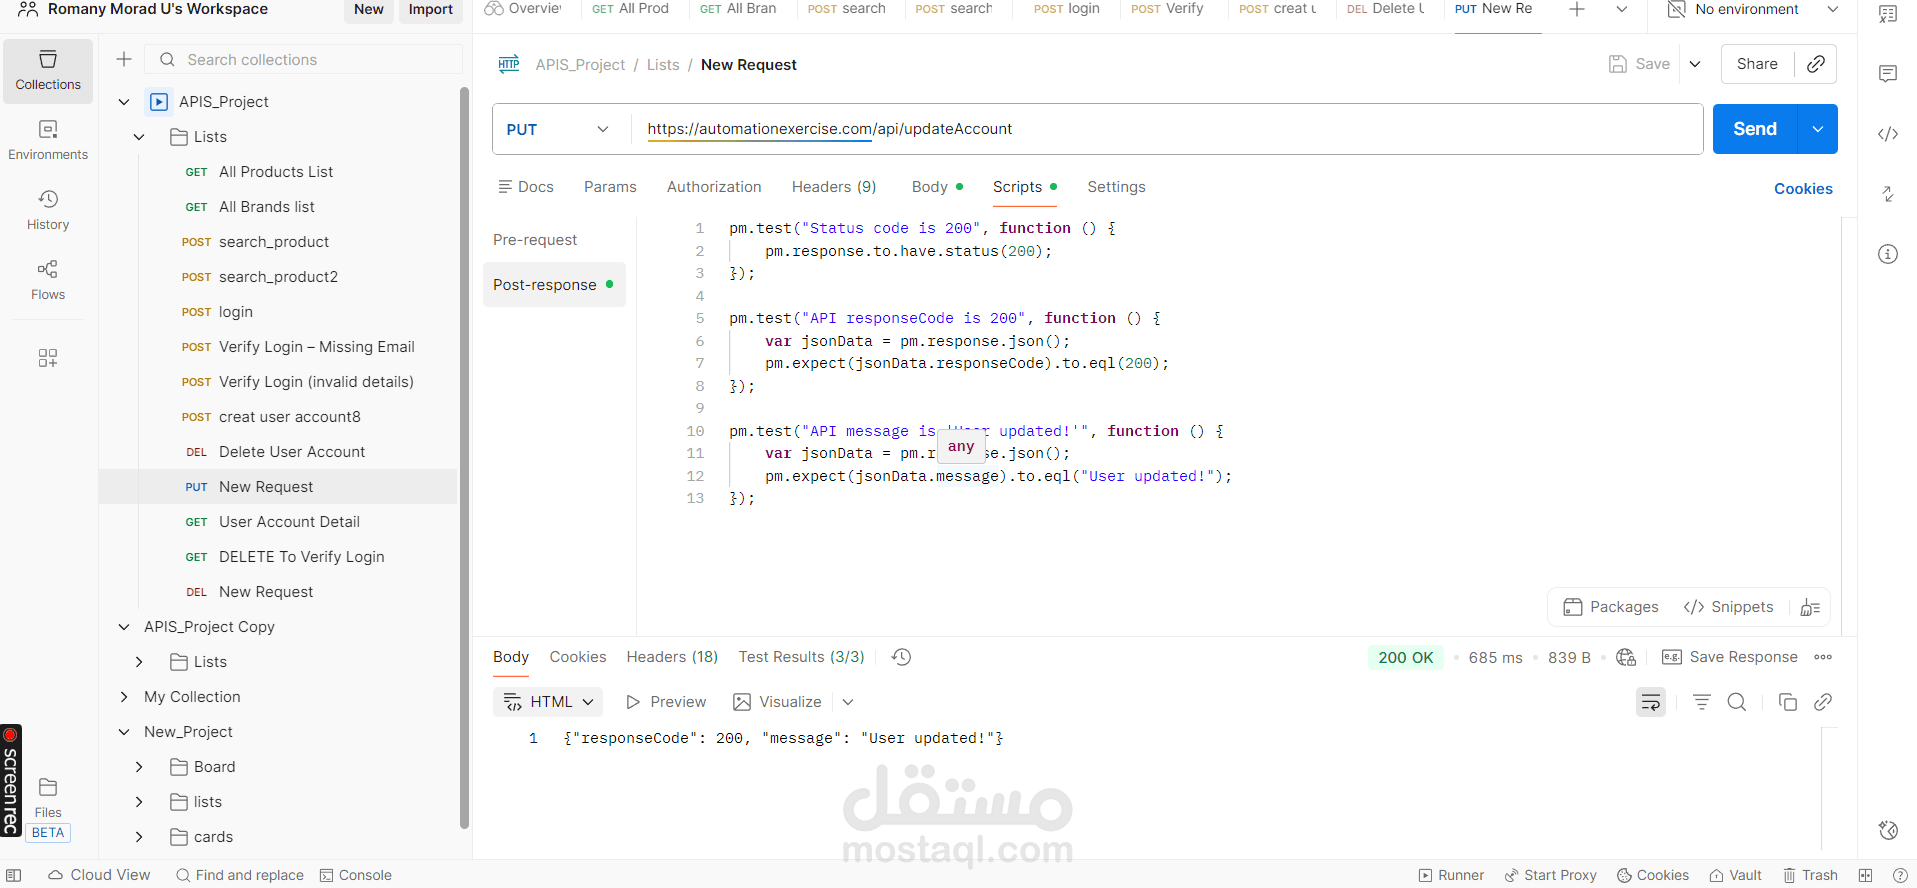This screenshot has width=1917, height=888.
Task: Open the request info icon in right sidebar
Action: (x=1888, y=254)
